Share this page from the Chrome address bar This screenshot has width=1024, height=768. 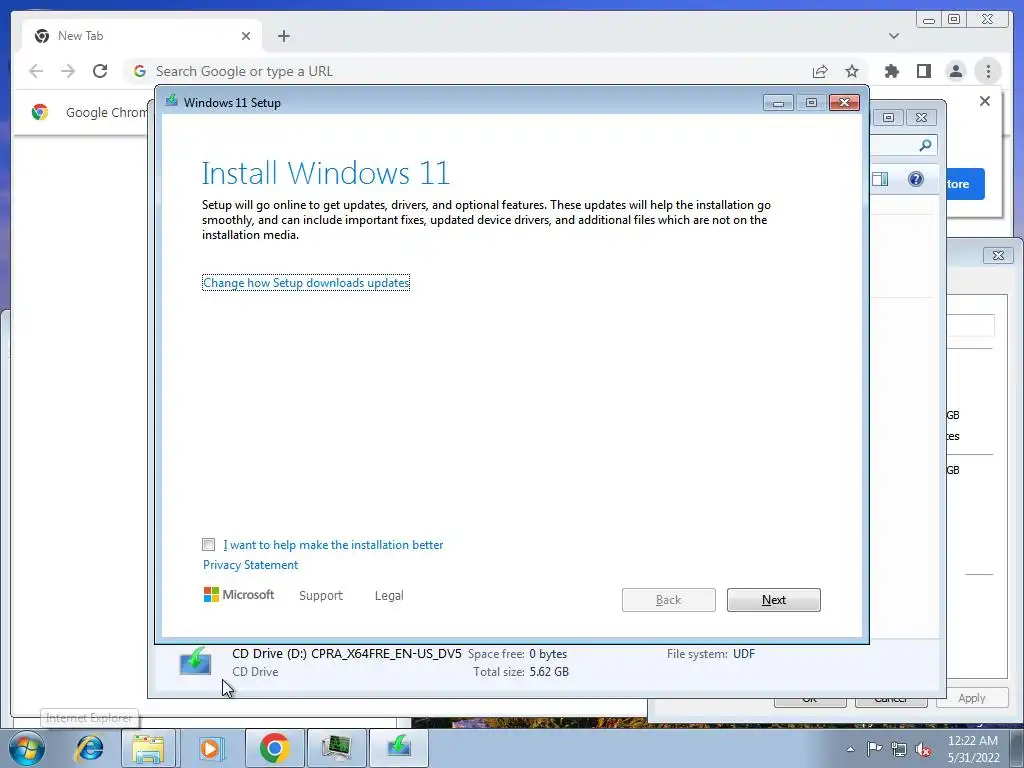coord(820,71)
